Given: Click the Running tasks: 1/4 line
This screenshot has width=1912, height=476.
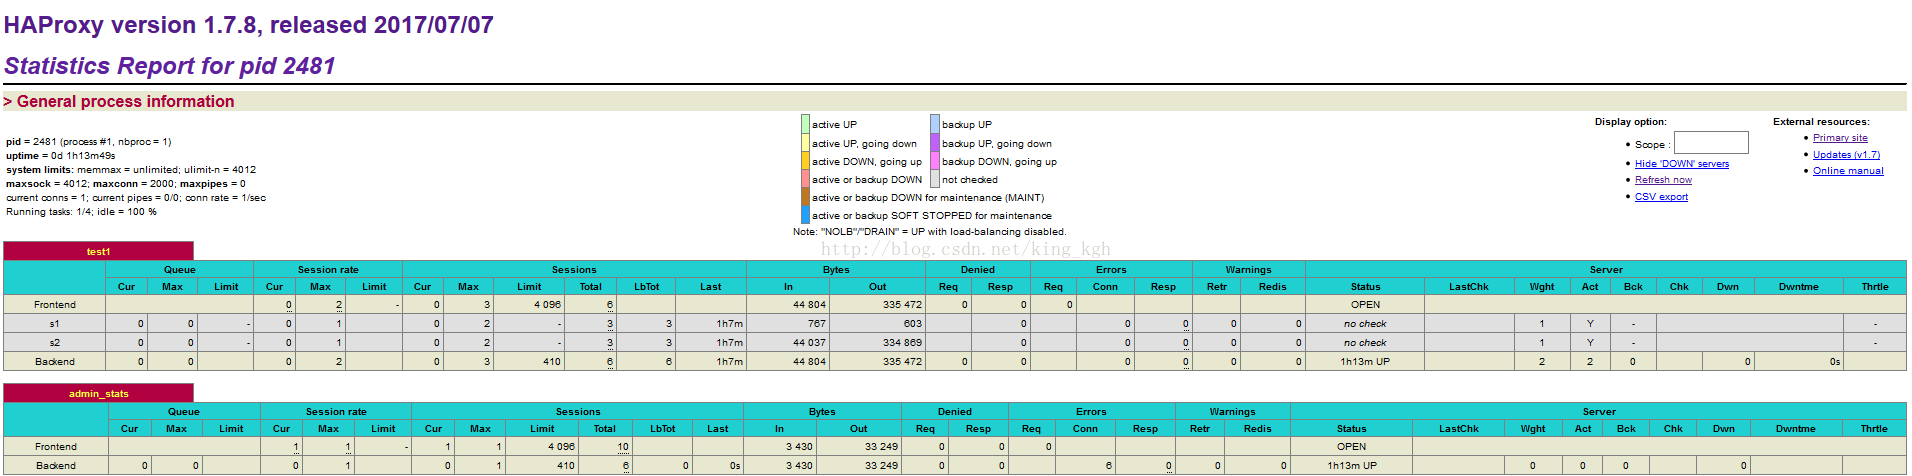Looking at the screenshot, I should pos(81,212).
